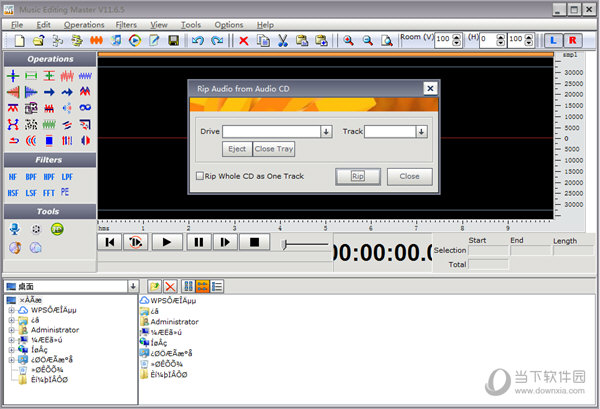600x409 pixels.
Task: Click the Room (H) 0 stepper arrows
Action: 501,40
